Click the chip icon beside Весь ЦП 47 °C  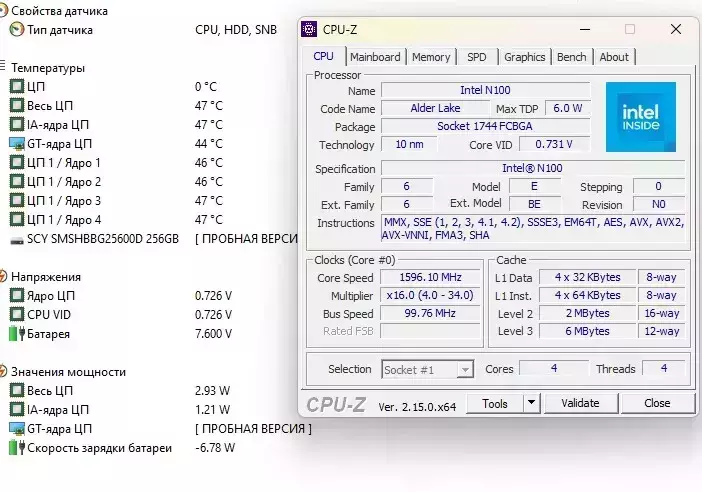click(17, 106)
